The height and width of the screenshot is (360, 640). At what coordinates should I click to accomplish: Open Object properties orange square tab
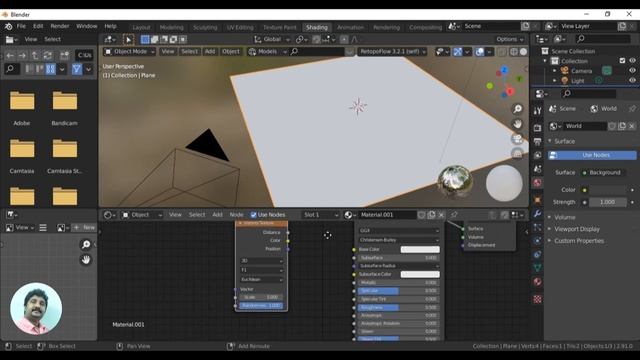tap(538, 200)
